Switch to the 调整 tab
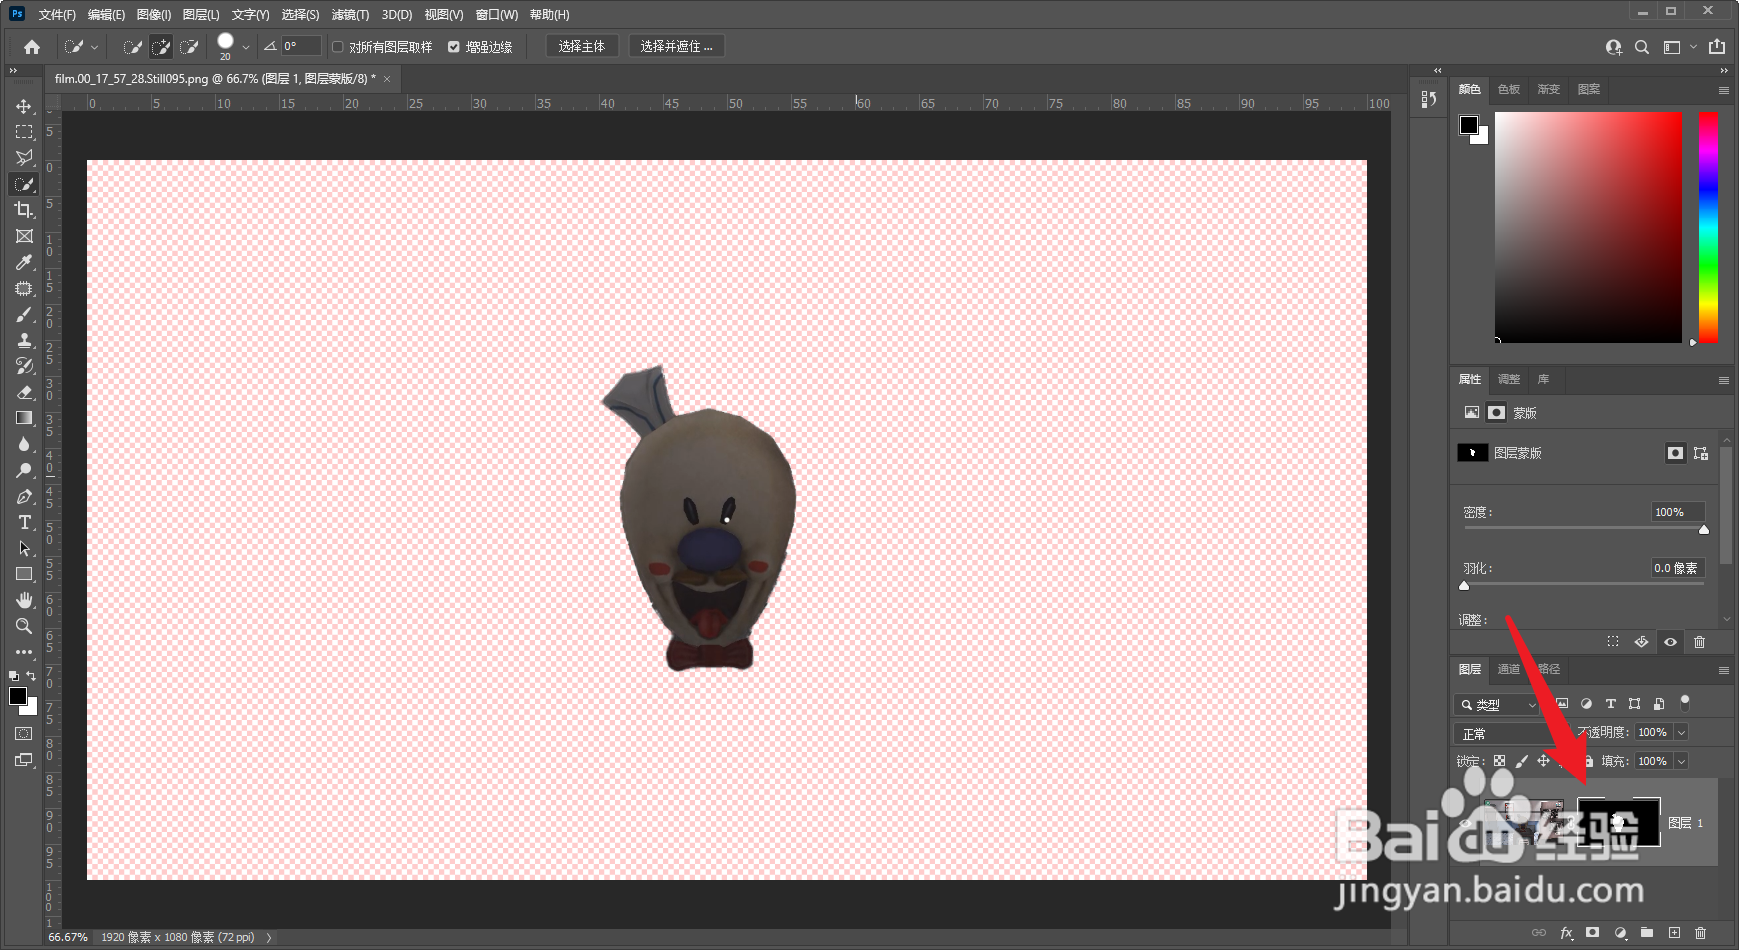The height and width of the screenshot is (950, 1739). click(1509, 379)
